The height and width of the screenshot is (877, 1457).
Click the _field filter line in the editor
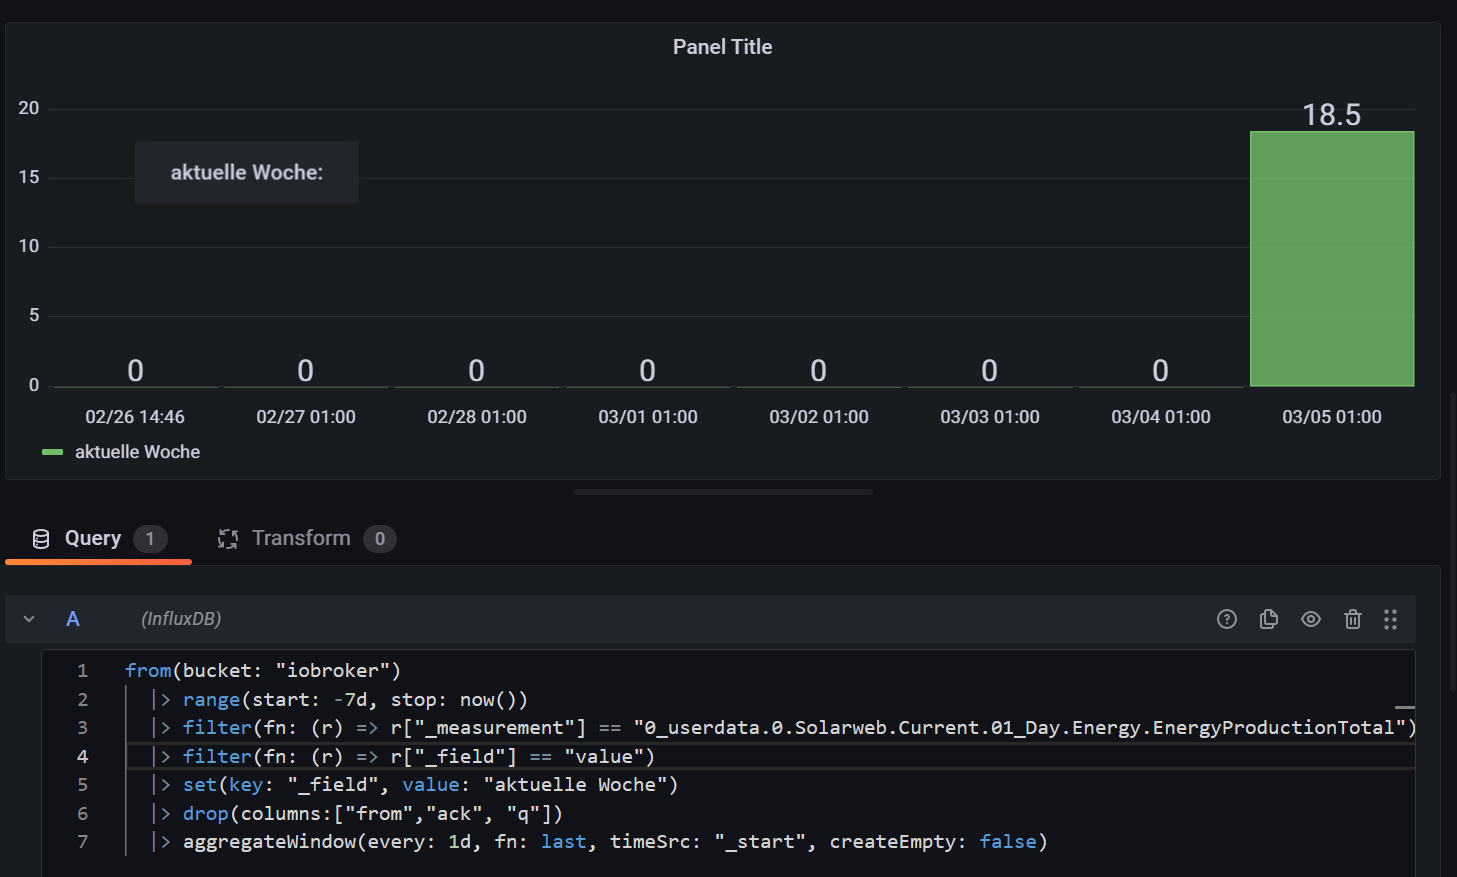[403, 757]
